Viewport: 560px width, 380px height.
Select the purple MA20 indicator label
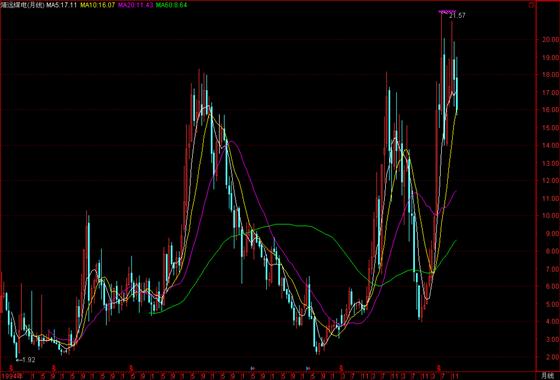(x=136, y=5)
